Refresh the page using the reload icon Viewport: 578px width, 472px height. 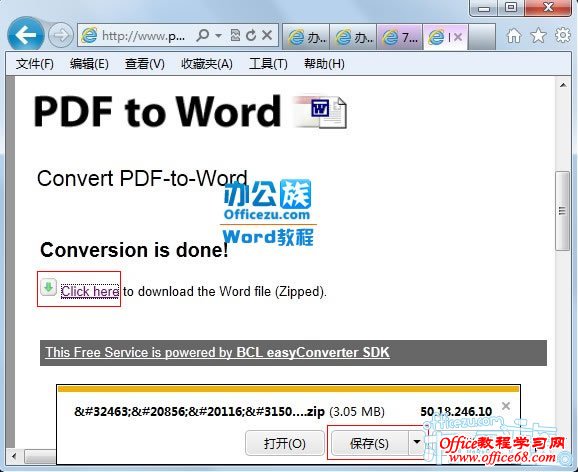click(251, 35)
